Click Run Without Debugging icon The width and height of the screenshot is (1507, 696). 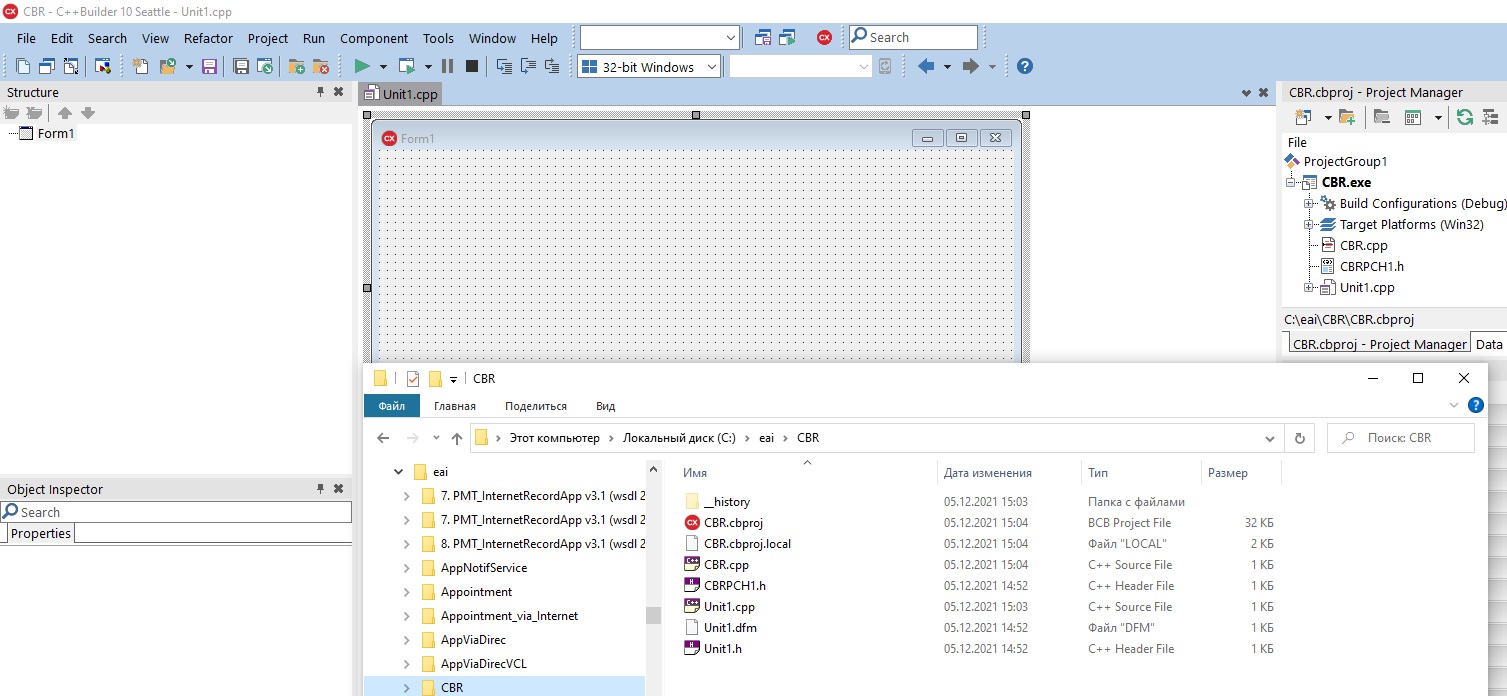[x=407, y=66]
